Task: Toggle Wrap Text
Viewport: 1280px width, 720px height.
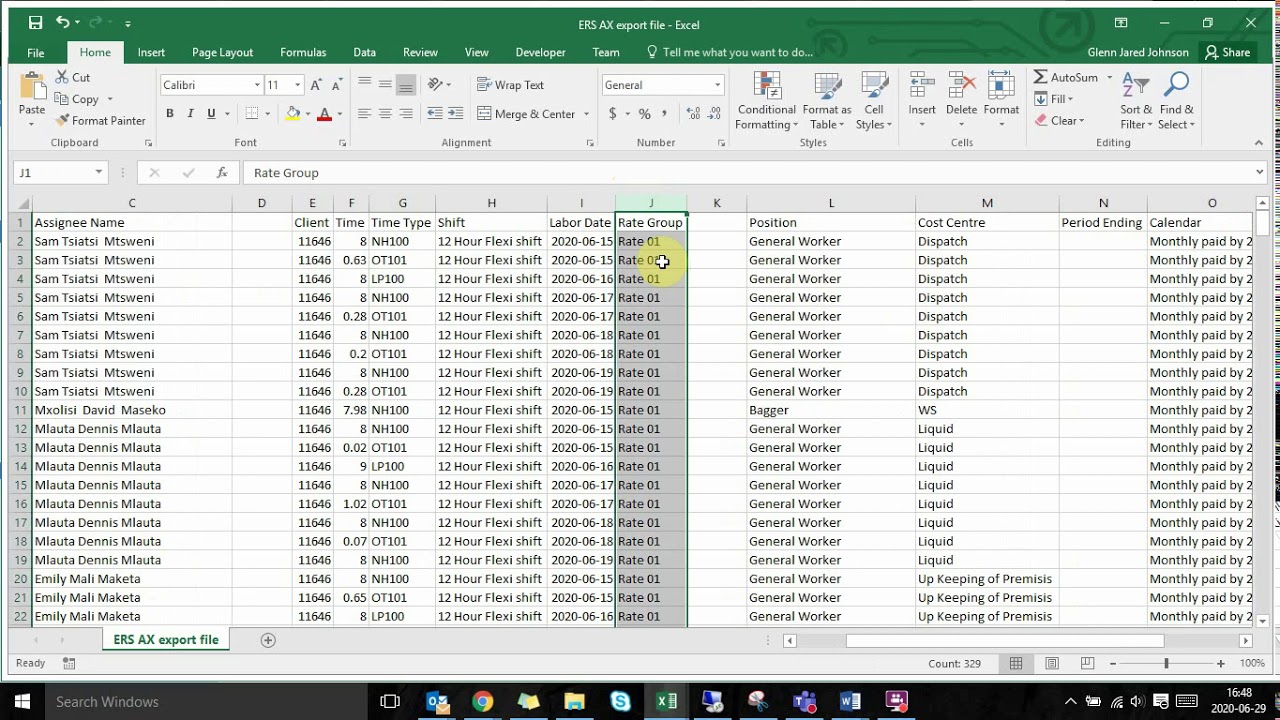Action: pyautogui.click(x=510, y=85)
